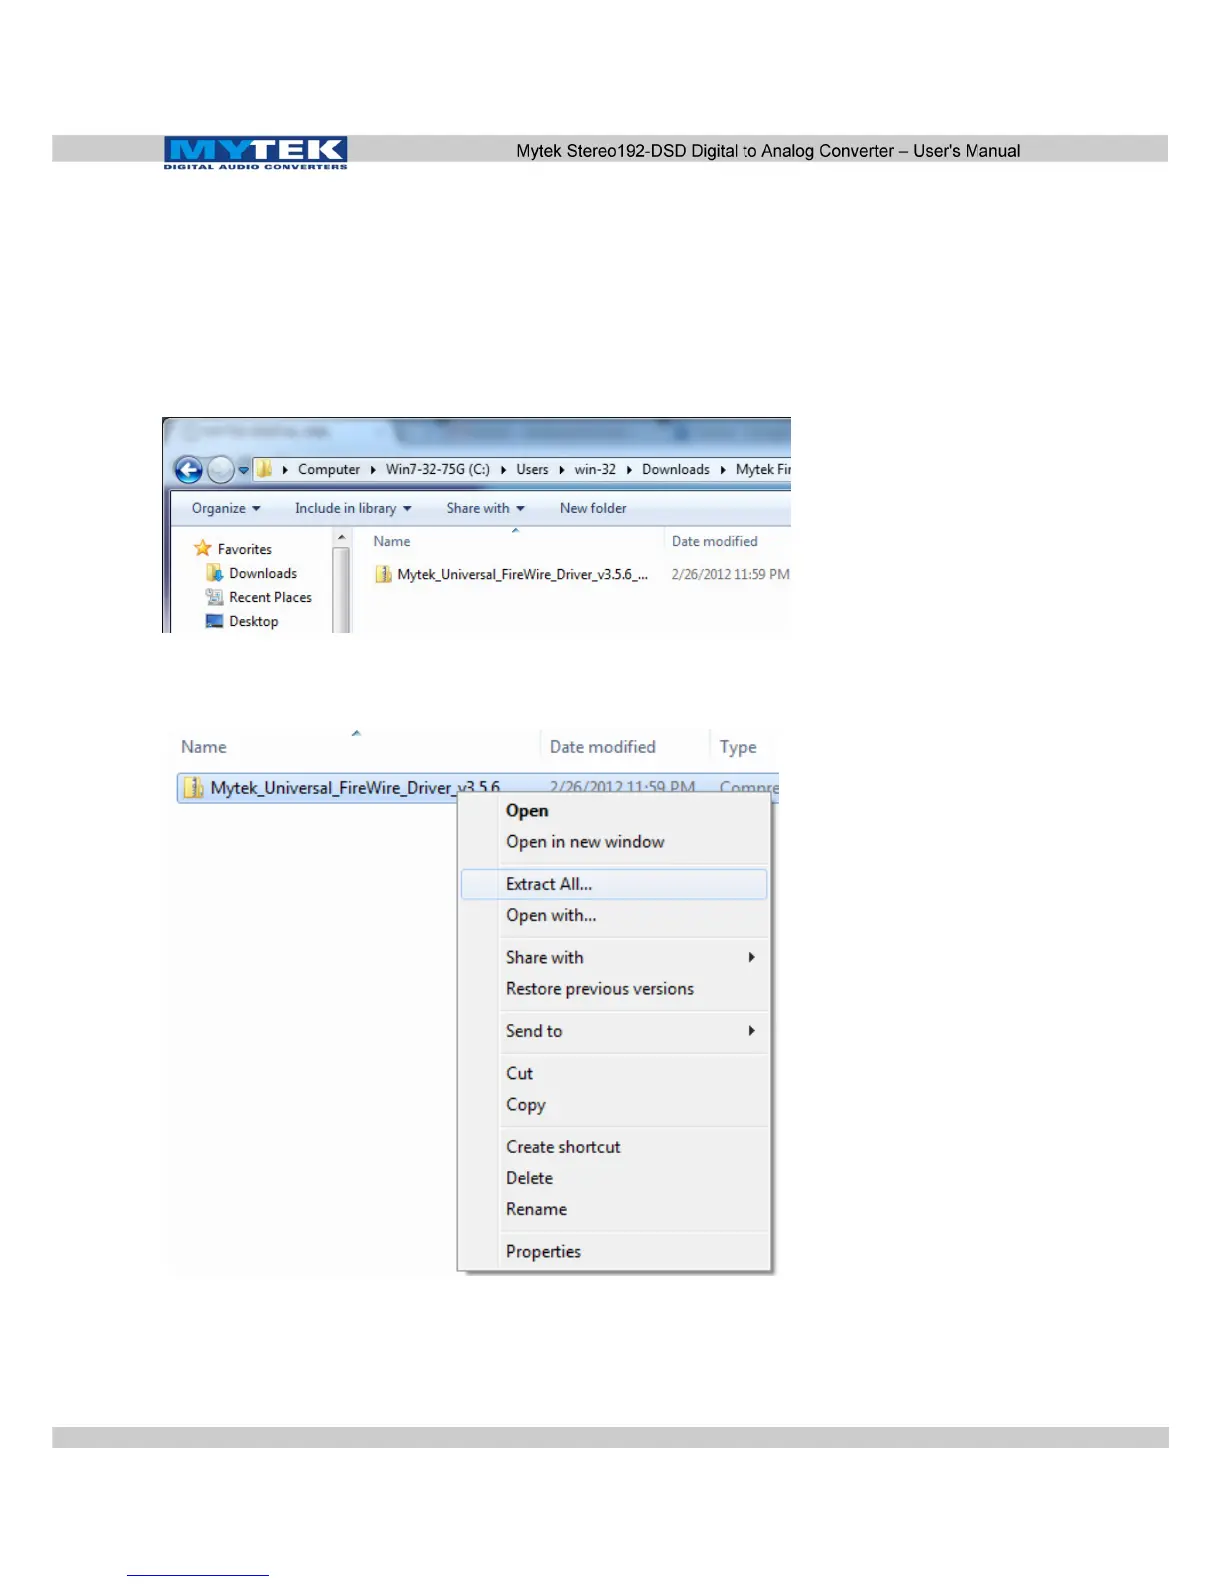Sort by Name column in lower file list
This screenshot has height=1584, width=1224.
click(x=204, y=747)
